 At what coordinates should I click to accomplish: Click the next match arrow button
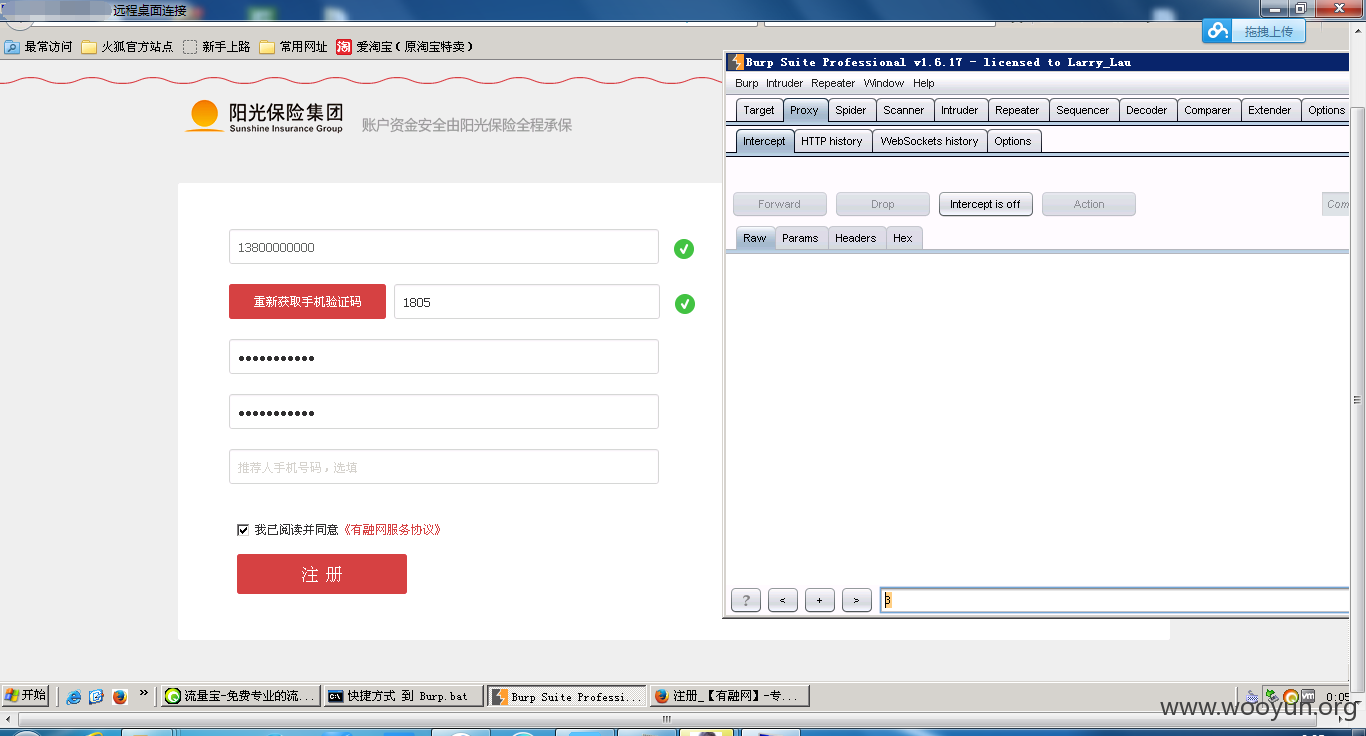pyautogui.click(x=856, y=600)
